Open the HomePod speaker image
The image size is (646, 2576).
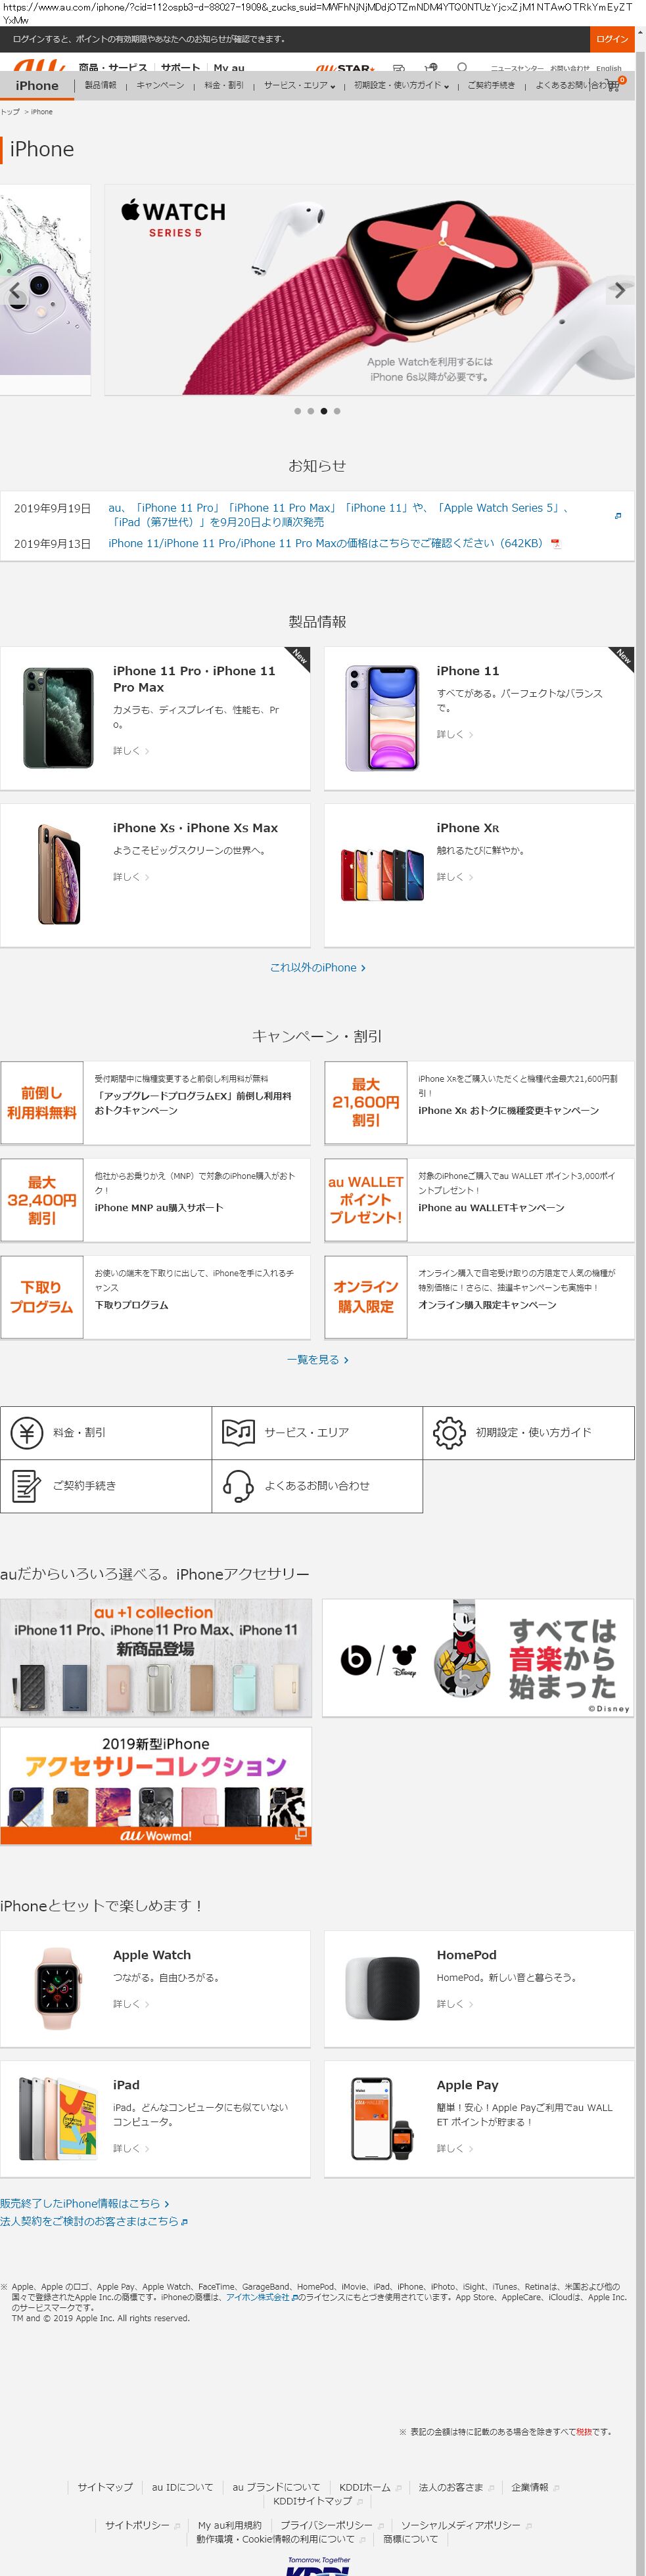(x=381, y=1988)
